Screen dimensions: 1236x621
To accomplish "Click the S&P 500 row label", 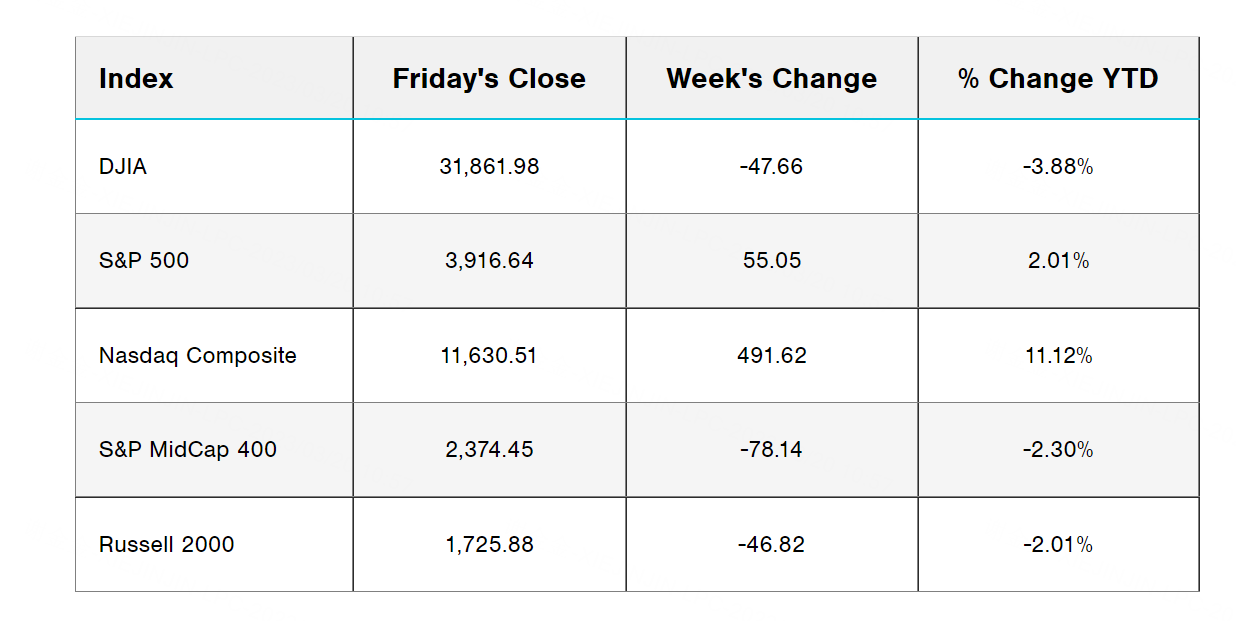I will click(x=144, y=261).
